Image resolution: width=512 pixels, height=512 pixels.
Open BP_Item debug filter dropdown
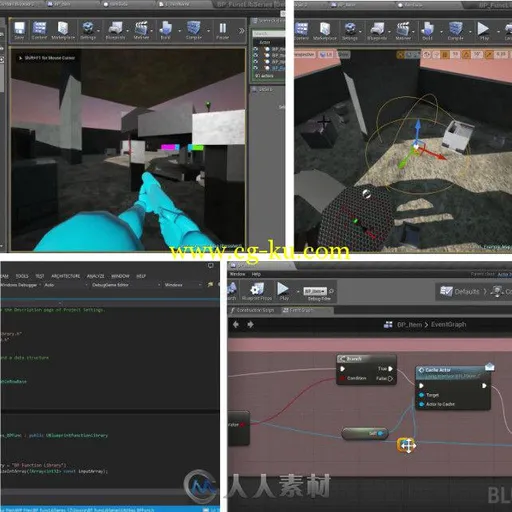tap(315, 291)
